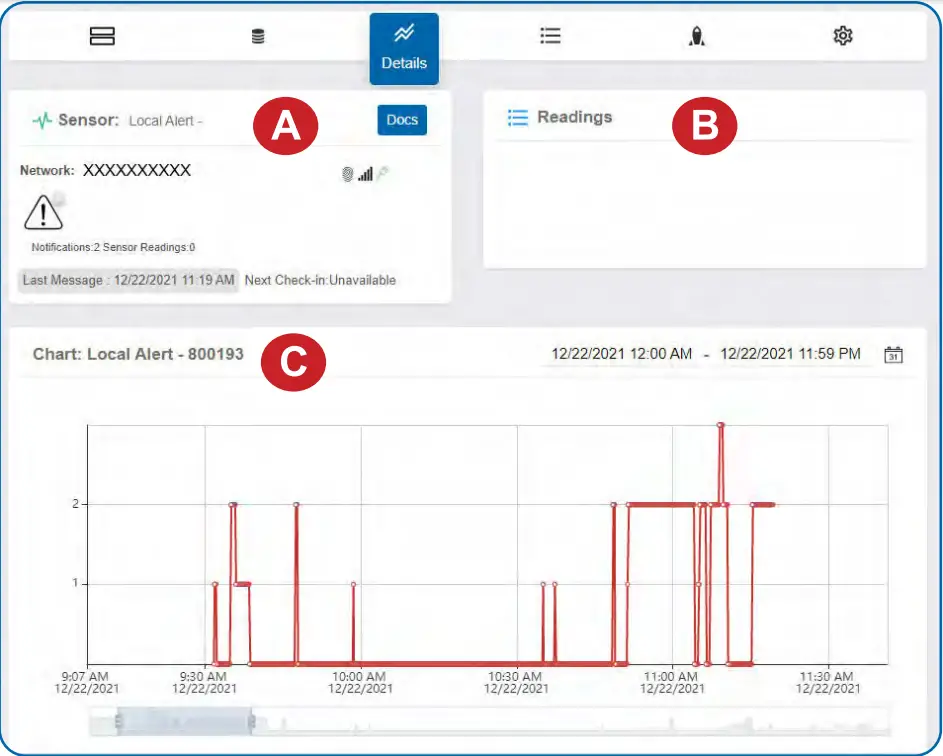Click the signal strength bars icon
This screenshot has height=756, width=943.
pyautogui.click(x=366, y=173)
